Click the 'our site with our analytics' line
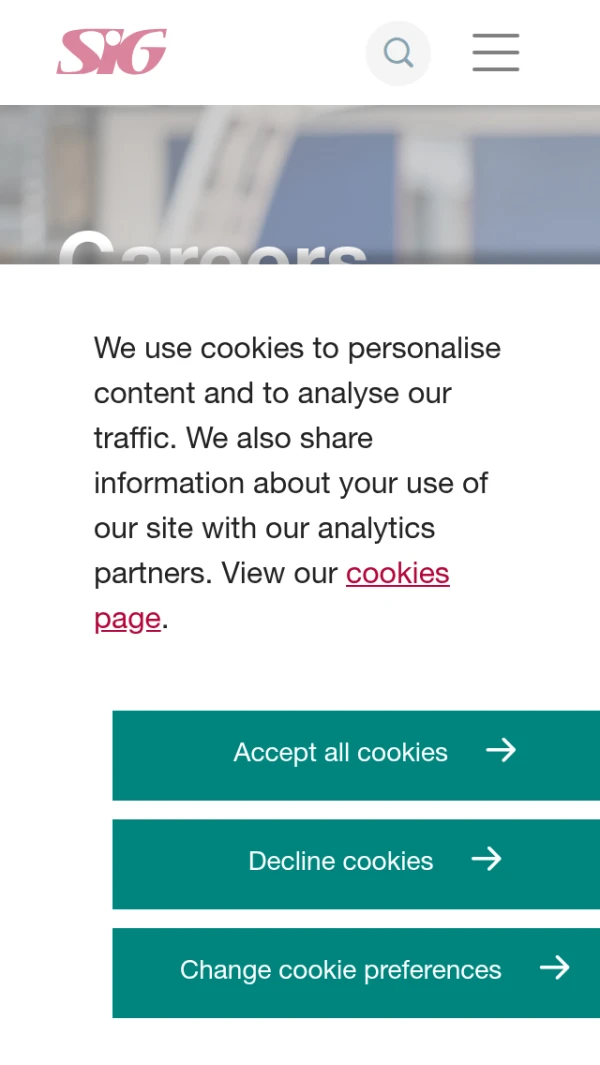Screen dimensions: 600x1065 click(264, 528)
